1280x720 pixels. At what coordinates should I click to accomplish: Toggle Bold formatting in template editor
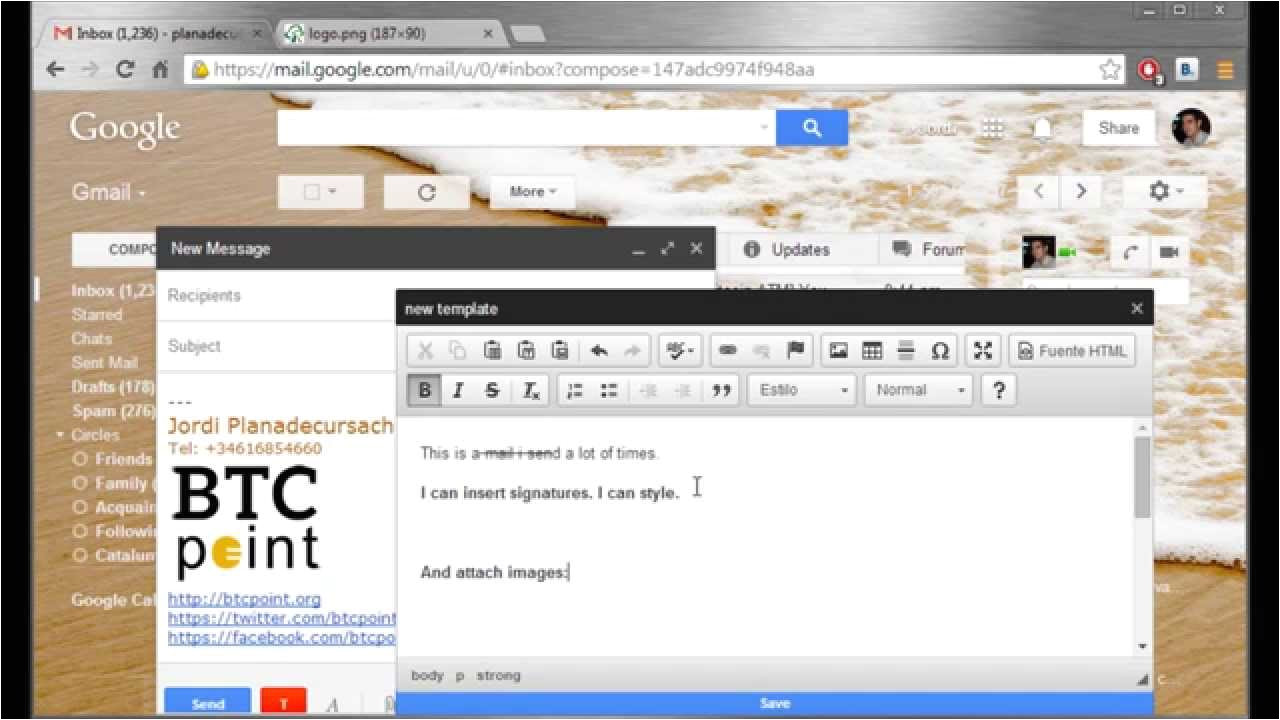pyautogui.click(x=424, y=391)
